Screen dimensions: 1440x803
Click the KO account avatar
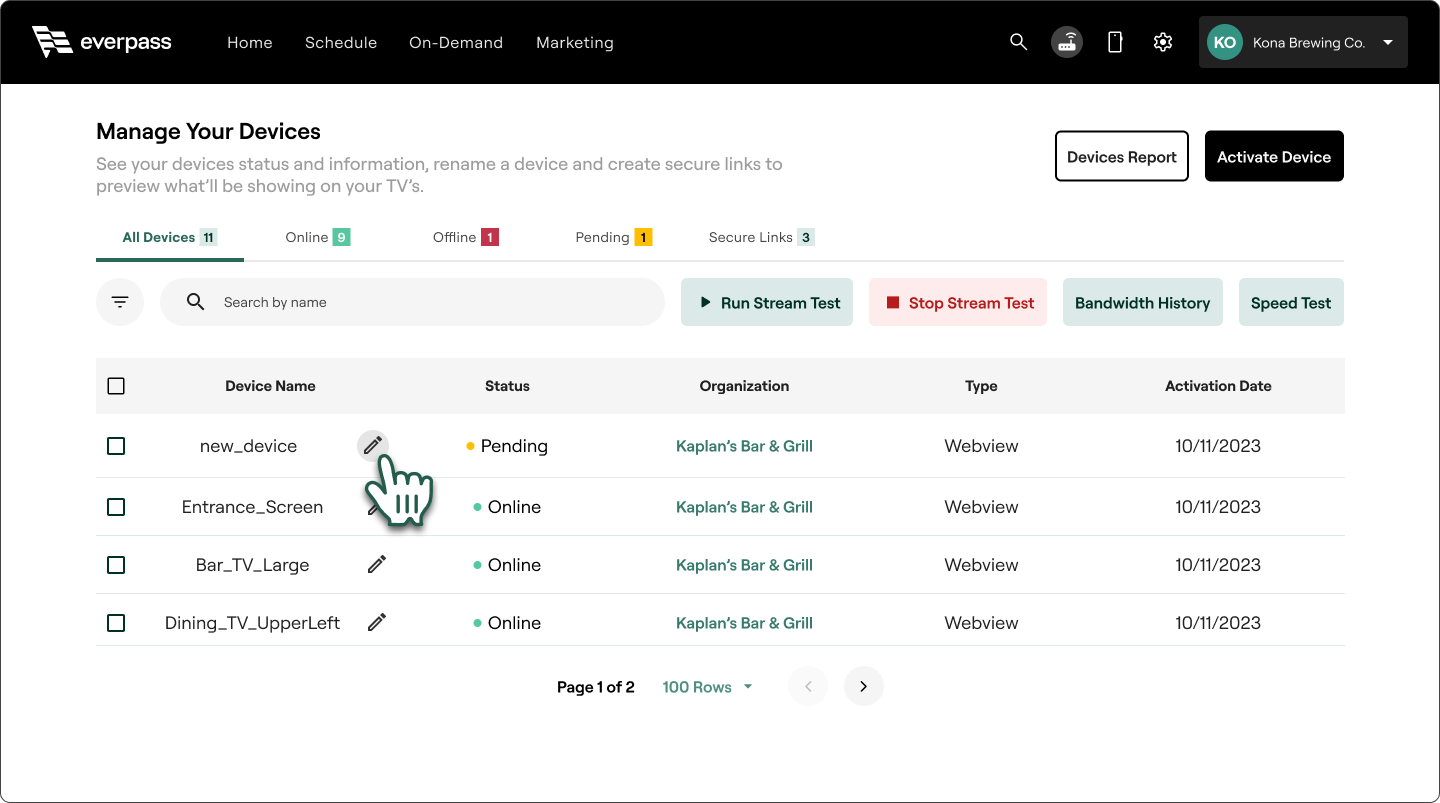(x=1224, y=42)
